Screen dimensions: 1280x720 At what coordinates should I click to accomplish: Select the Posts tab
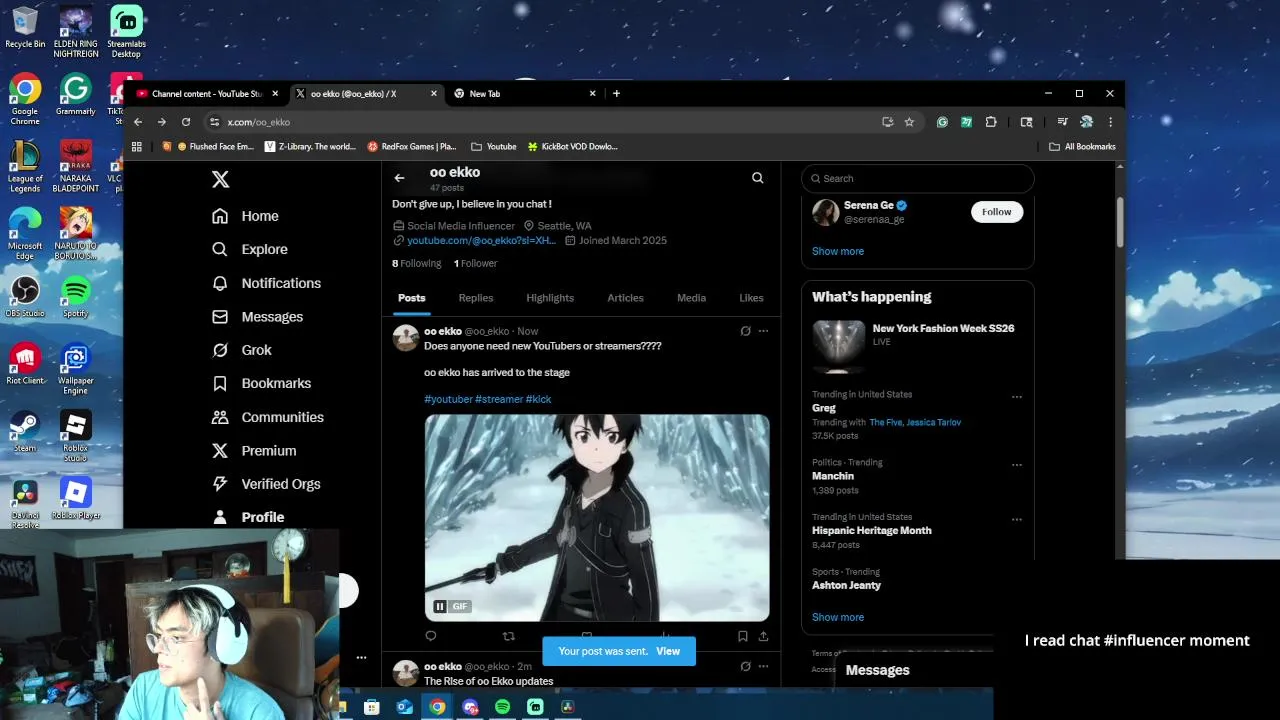(x=411, y=298)
